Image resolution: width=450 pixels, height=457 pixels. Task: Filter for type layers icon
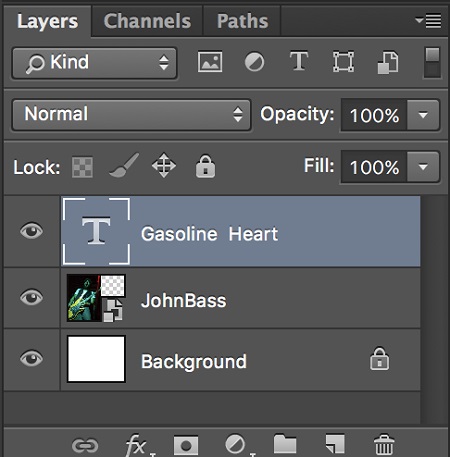pos(299,61)
